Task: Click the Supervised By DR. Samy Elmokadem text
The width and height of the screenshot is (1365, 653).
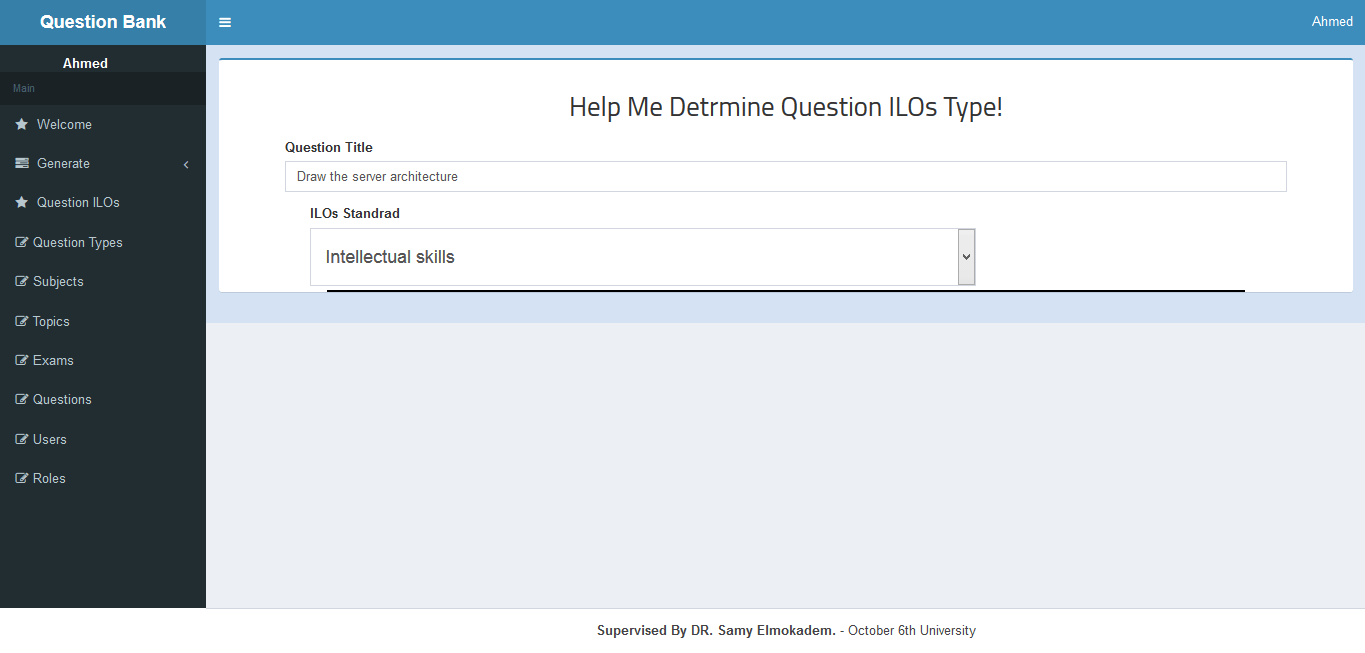Action: 716,631
